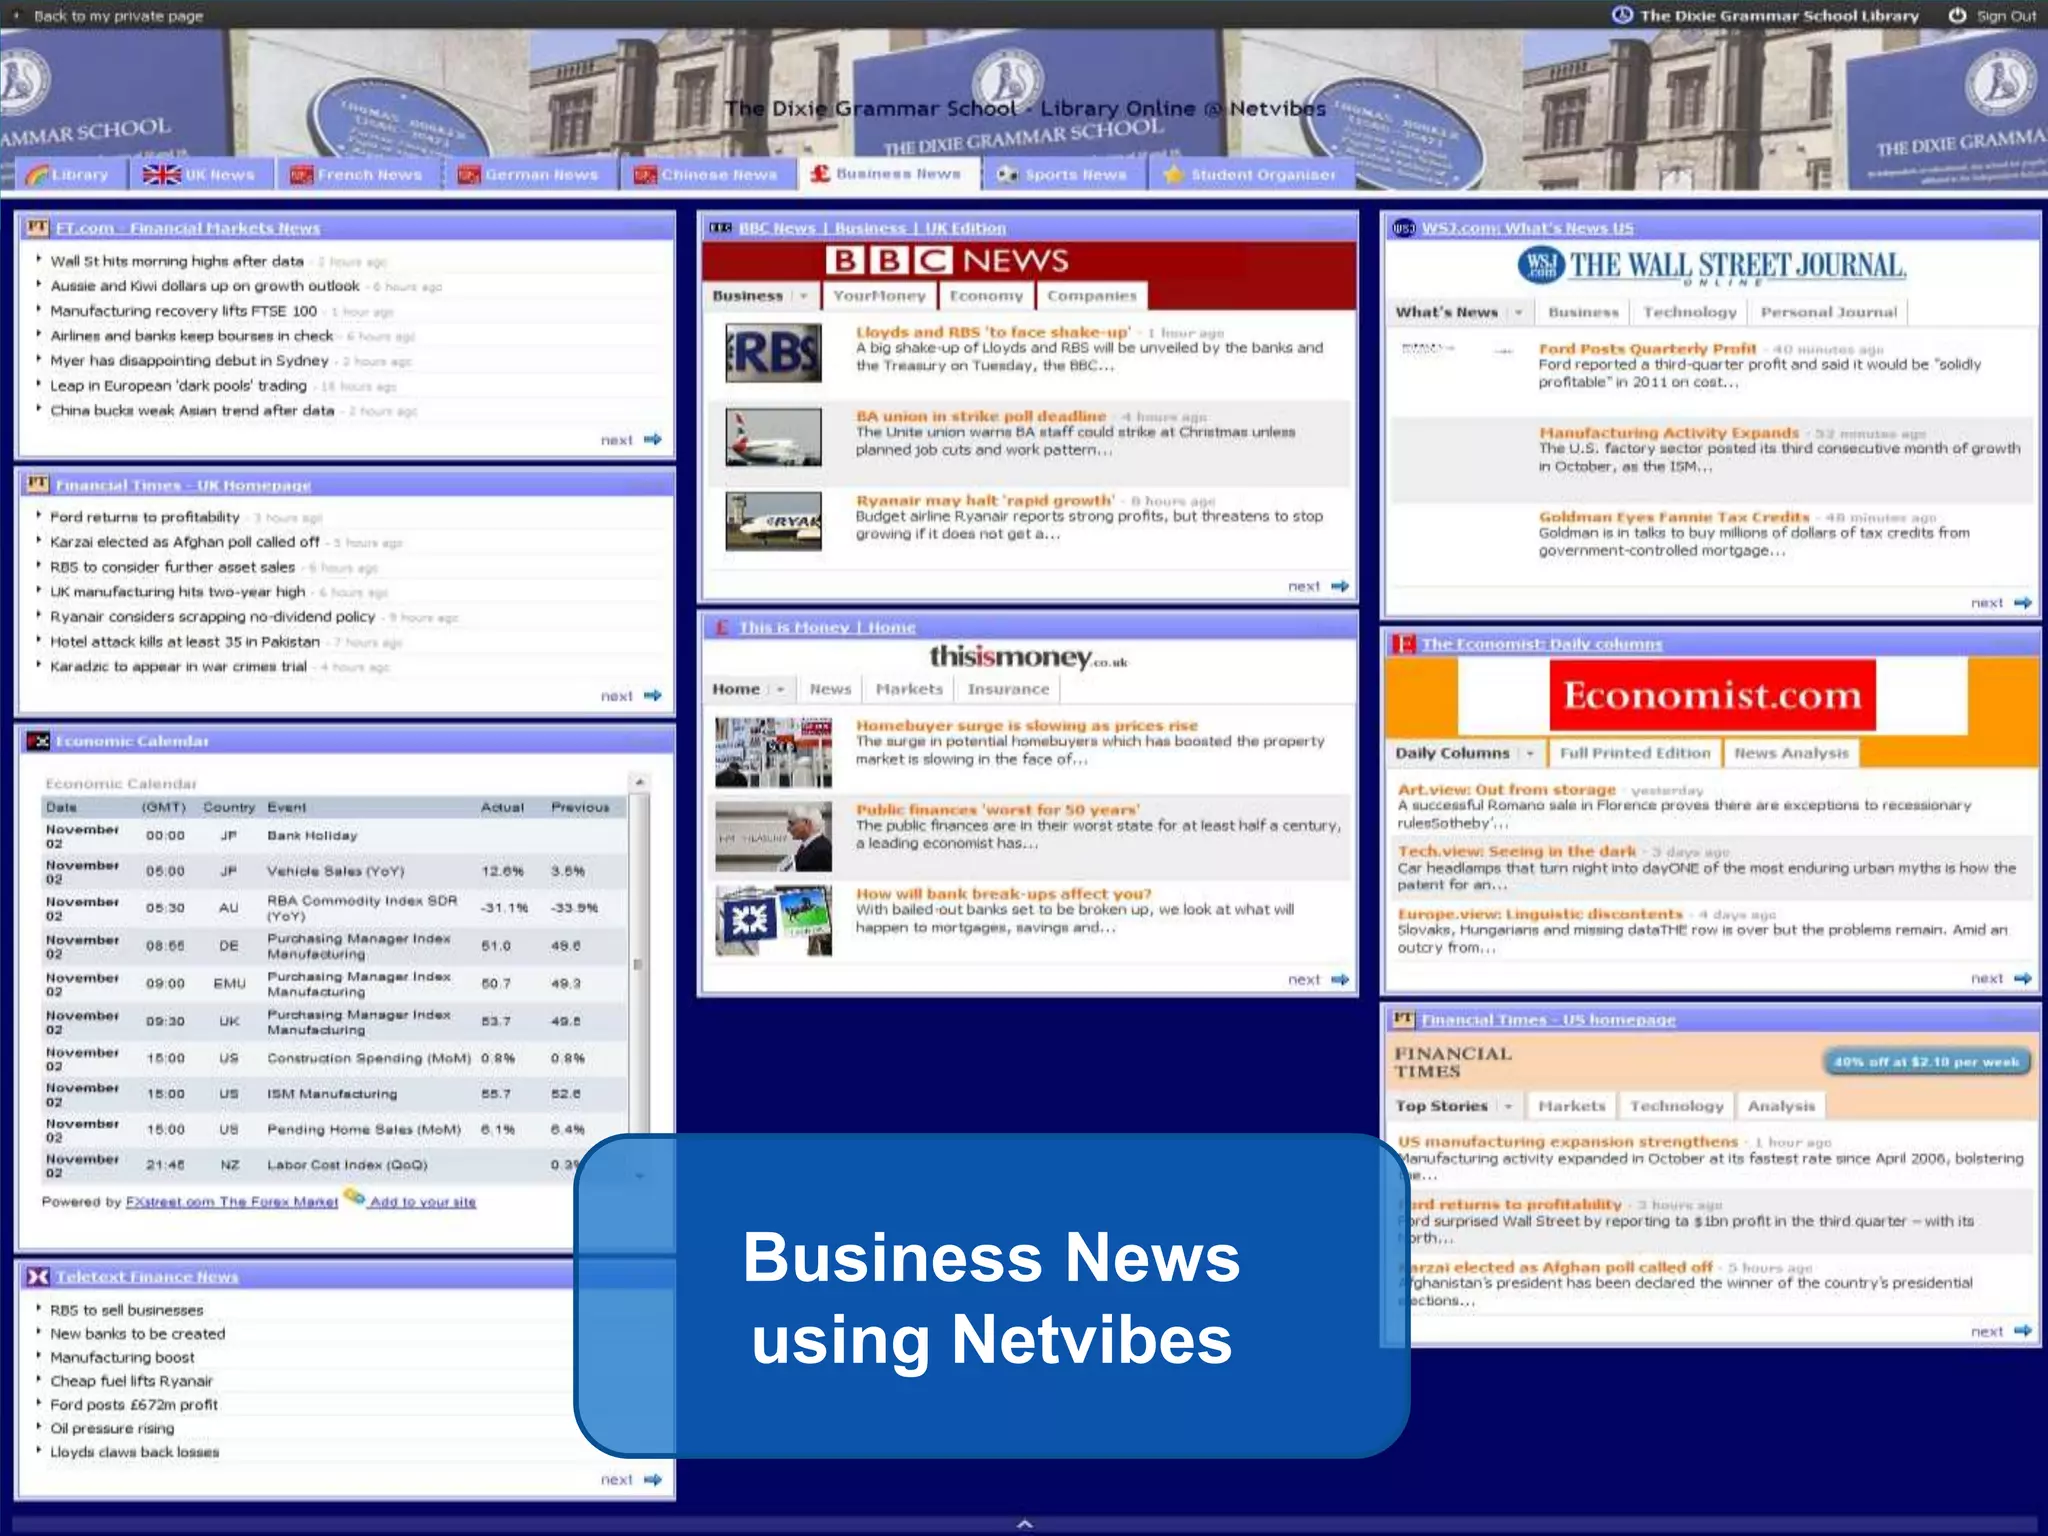
Task: Open dropdown arrow next to thisismoney Home tab
Action: pyautogui.click(x=780, y=689)
